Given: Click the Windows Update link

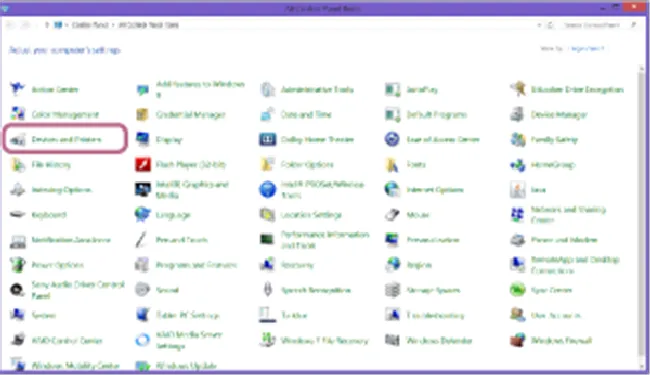Looking at the screenshot, I should (x=186, y=365).
